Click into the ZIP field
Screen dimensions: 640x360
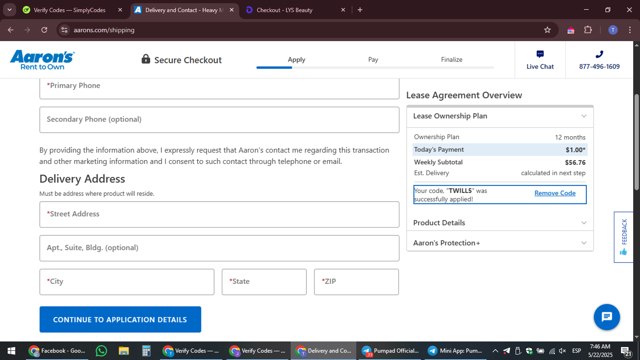tap(356, 282)
